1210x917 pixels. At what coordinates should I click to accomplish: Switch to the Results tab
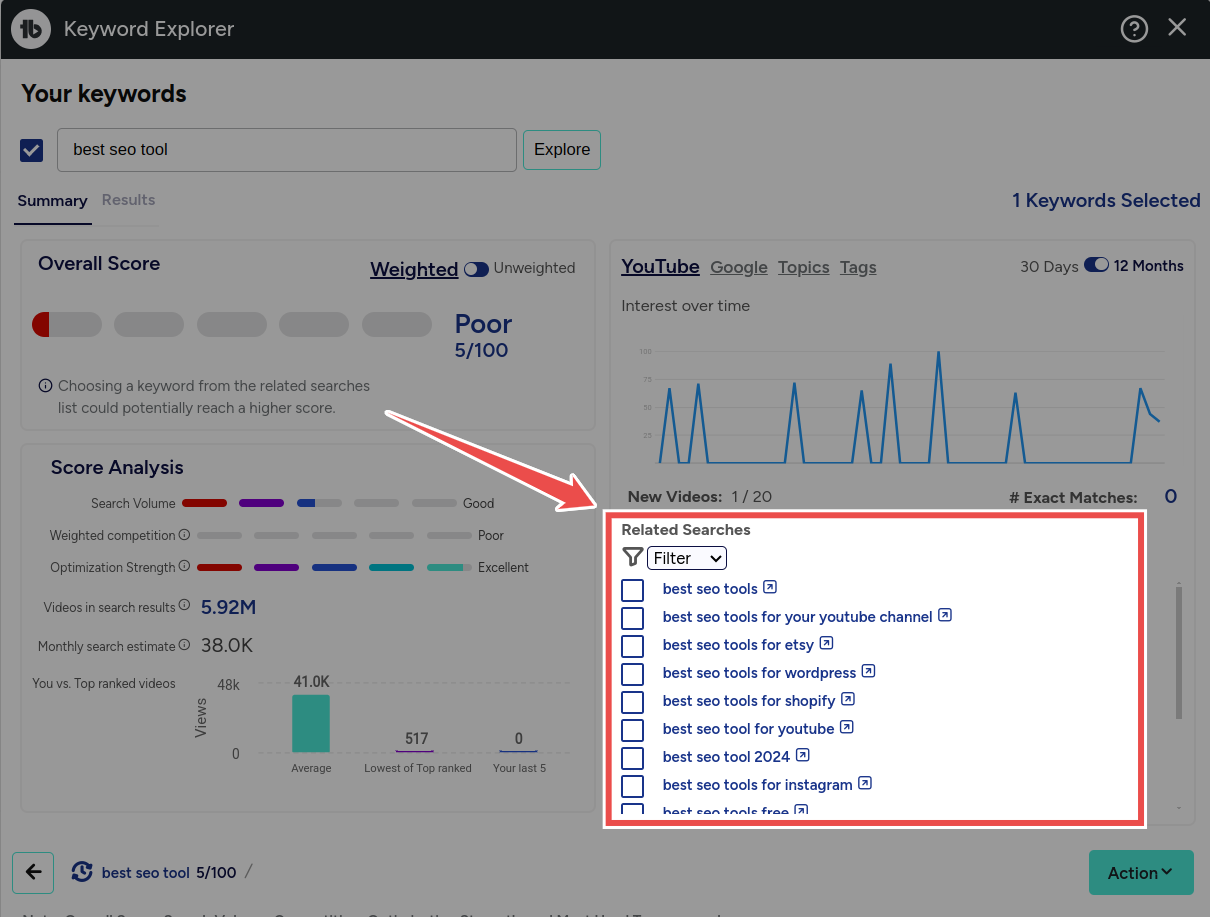point(129,199)
